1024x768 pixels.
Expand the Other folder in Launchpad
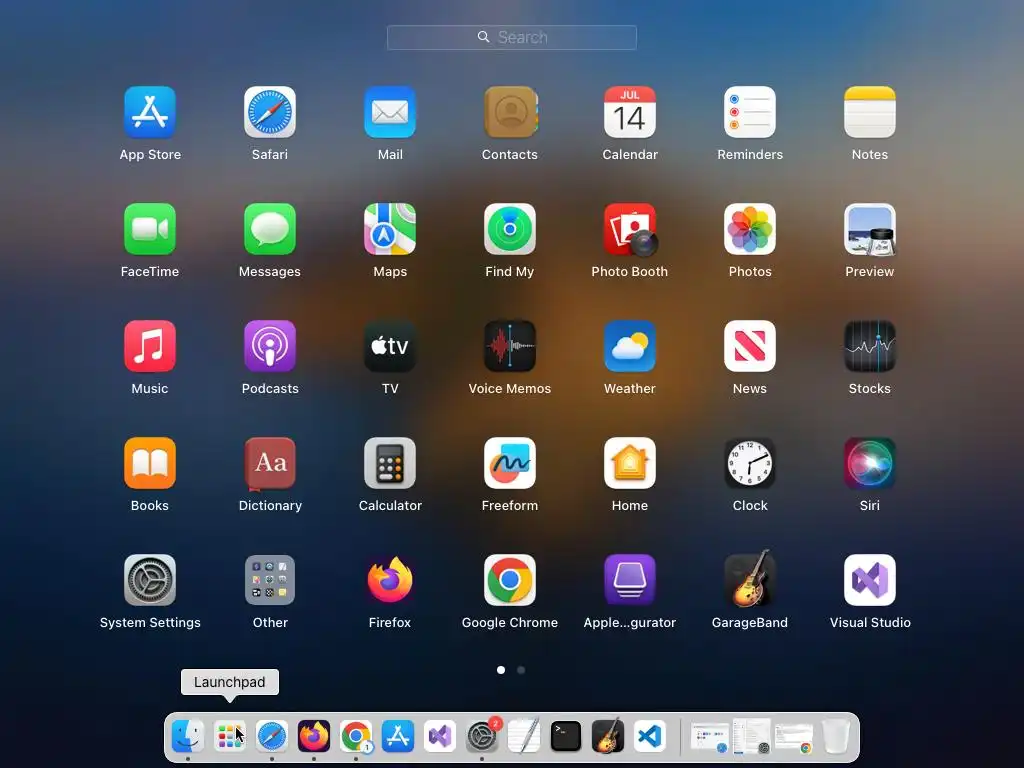pyautogui.click(x=270, y=580)
